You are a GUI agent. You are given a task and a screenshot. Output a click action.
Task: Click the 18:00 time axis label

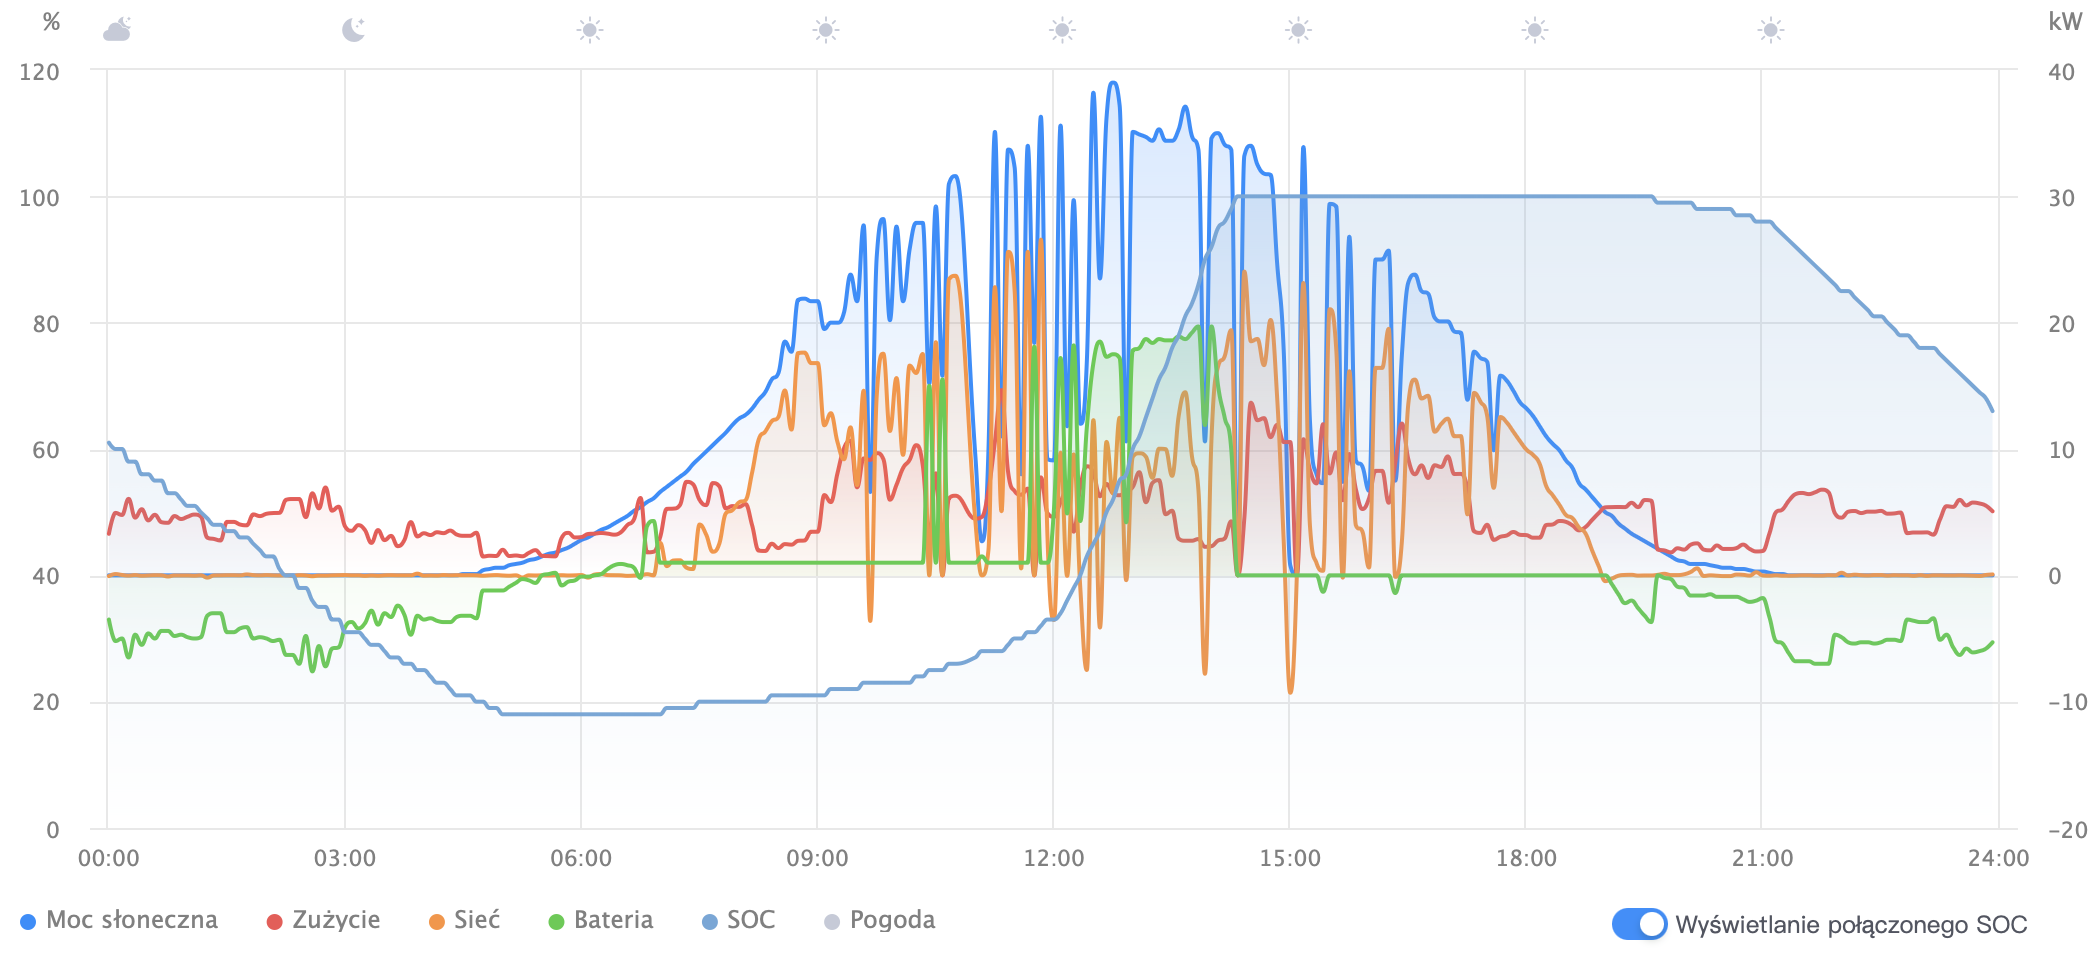[1526, 858]
